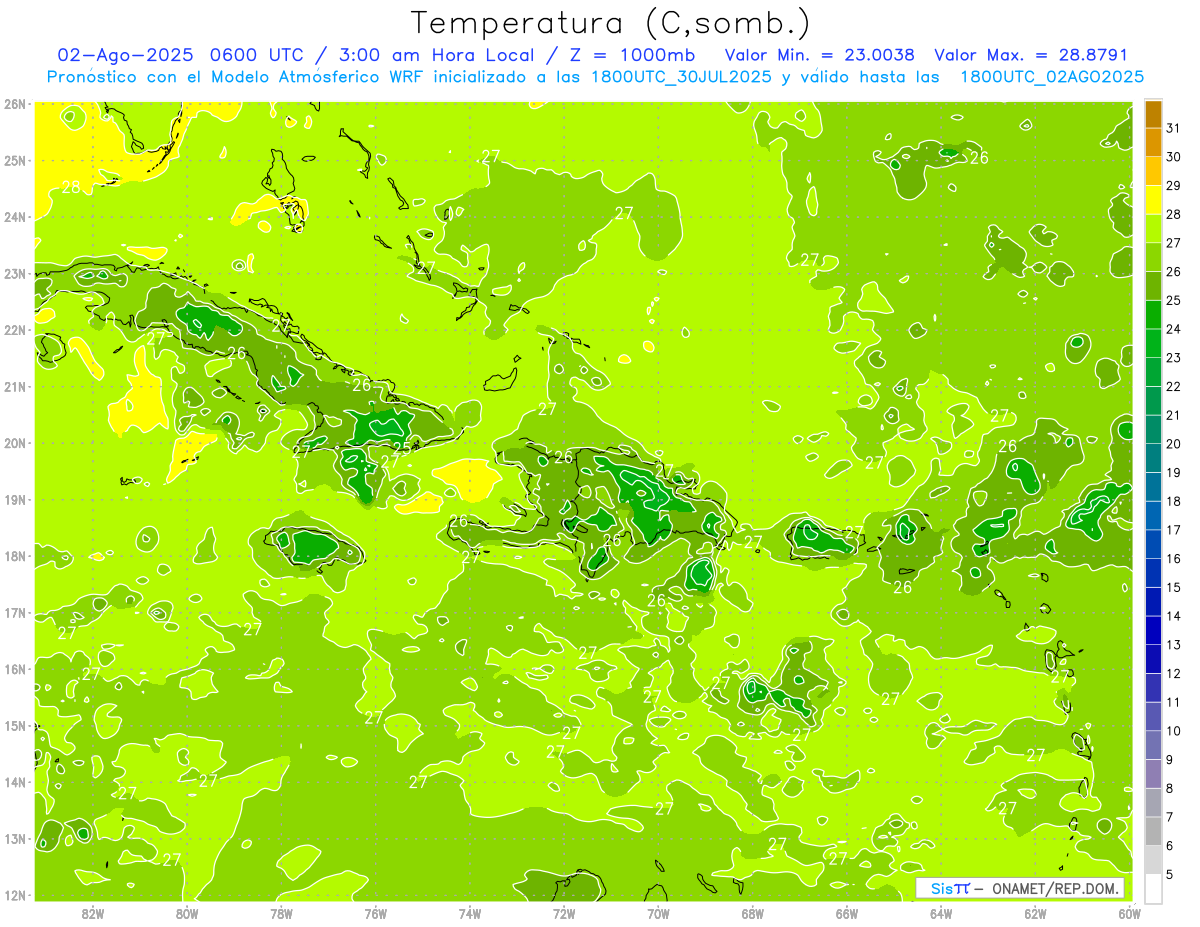Click the 26N latitude axis label
The image size is (1200, 927).
[x=14, y=104]
